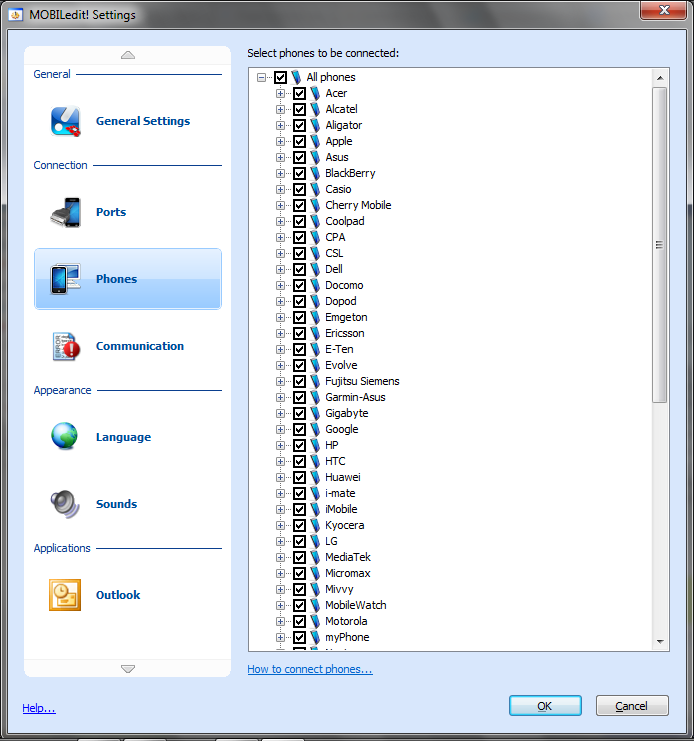
Task: Click the phone icon beside Google
Action: 315,429
